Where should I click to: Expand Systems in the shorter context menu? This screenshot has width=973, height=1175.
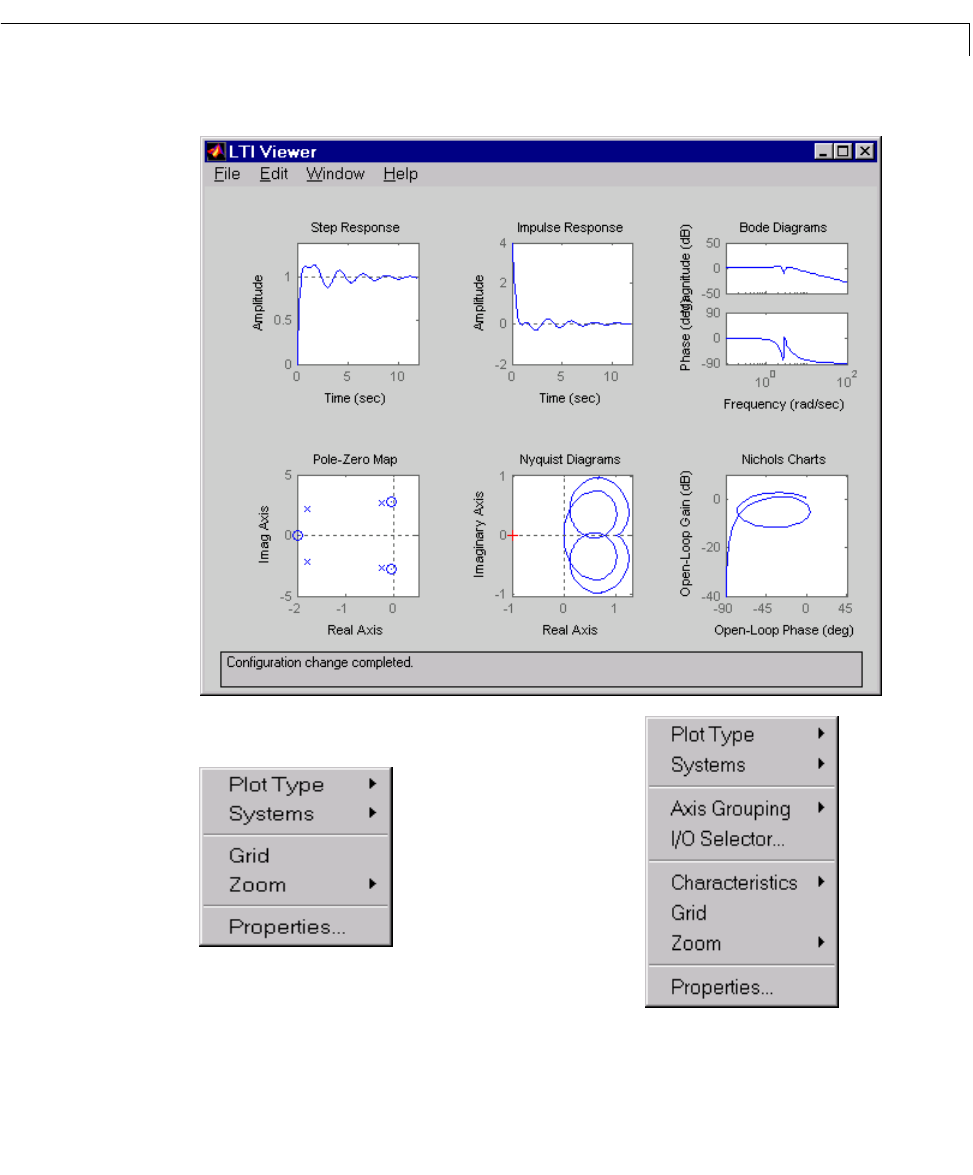[296, 814]
